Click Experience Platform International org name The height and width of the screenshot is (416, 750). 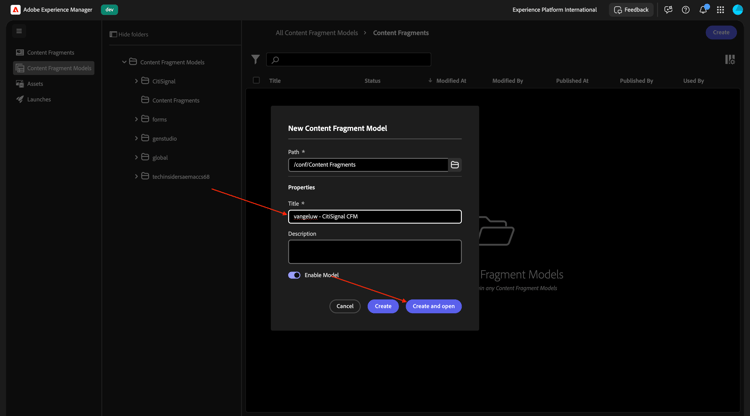pyautogui.click(x=554, y=10)
